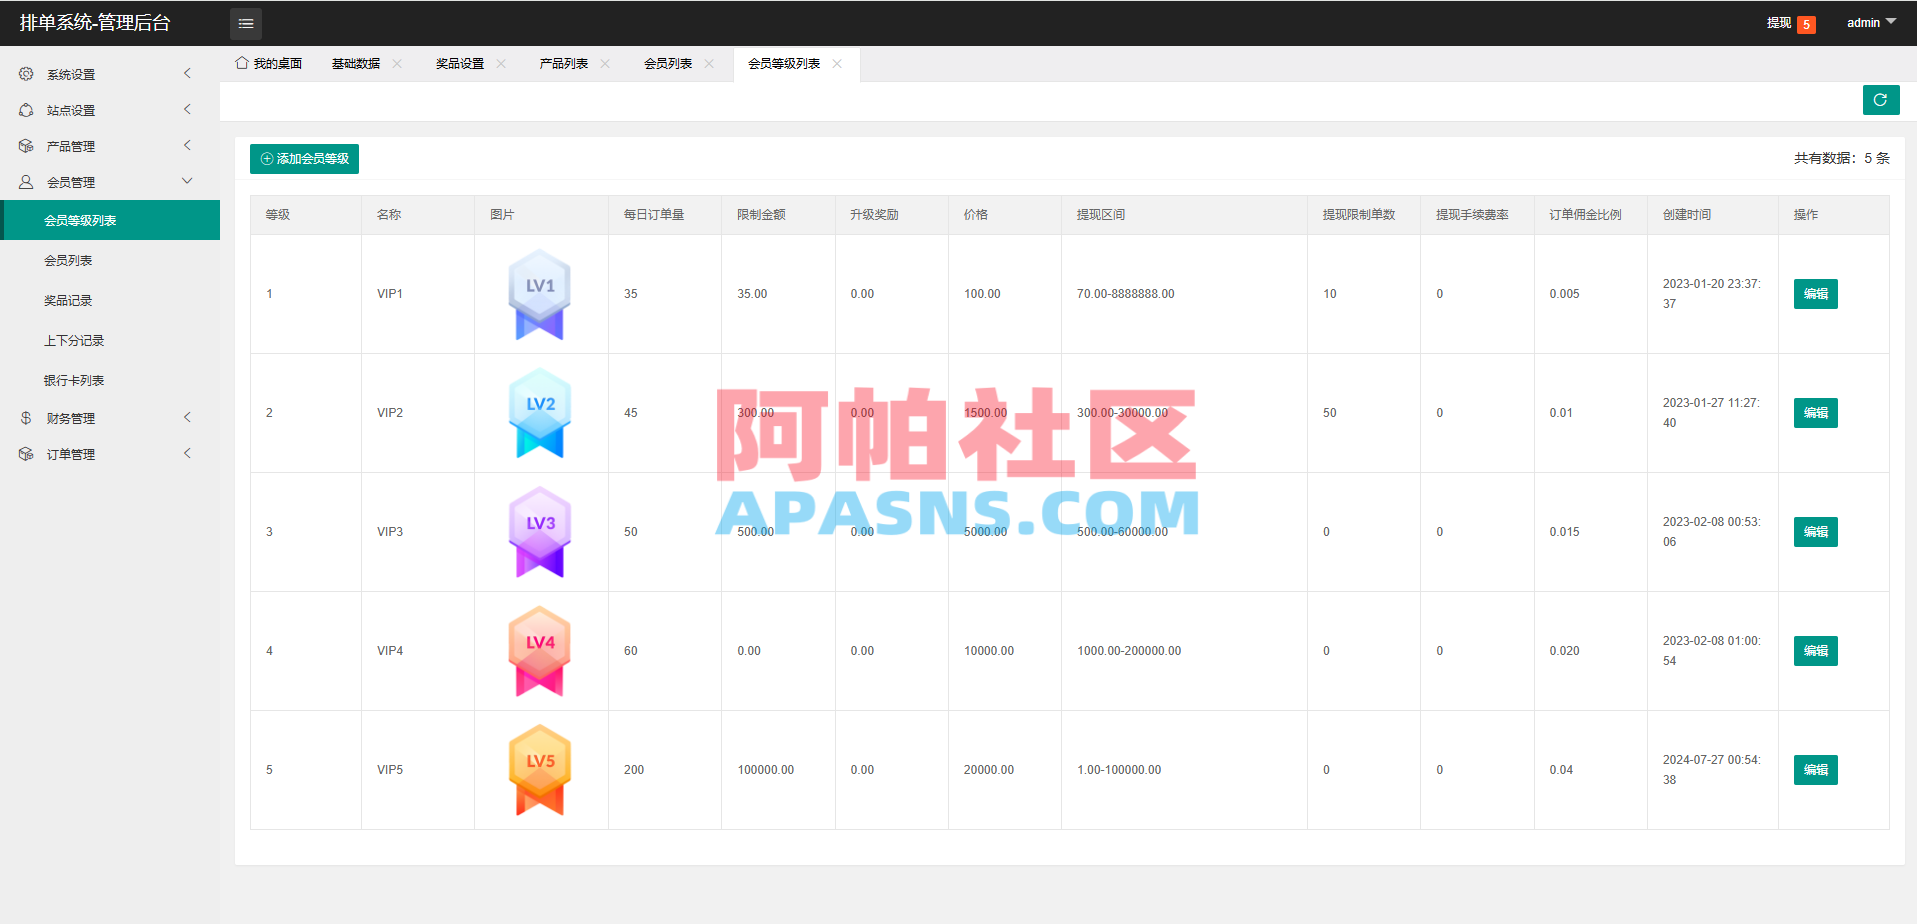Collapse the sidebar with the hamburger icon
This screenshot has width=1917, height=924.
pos(246,23)
